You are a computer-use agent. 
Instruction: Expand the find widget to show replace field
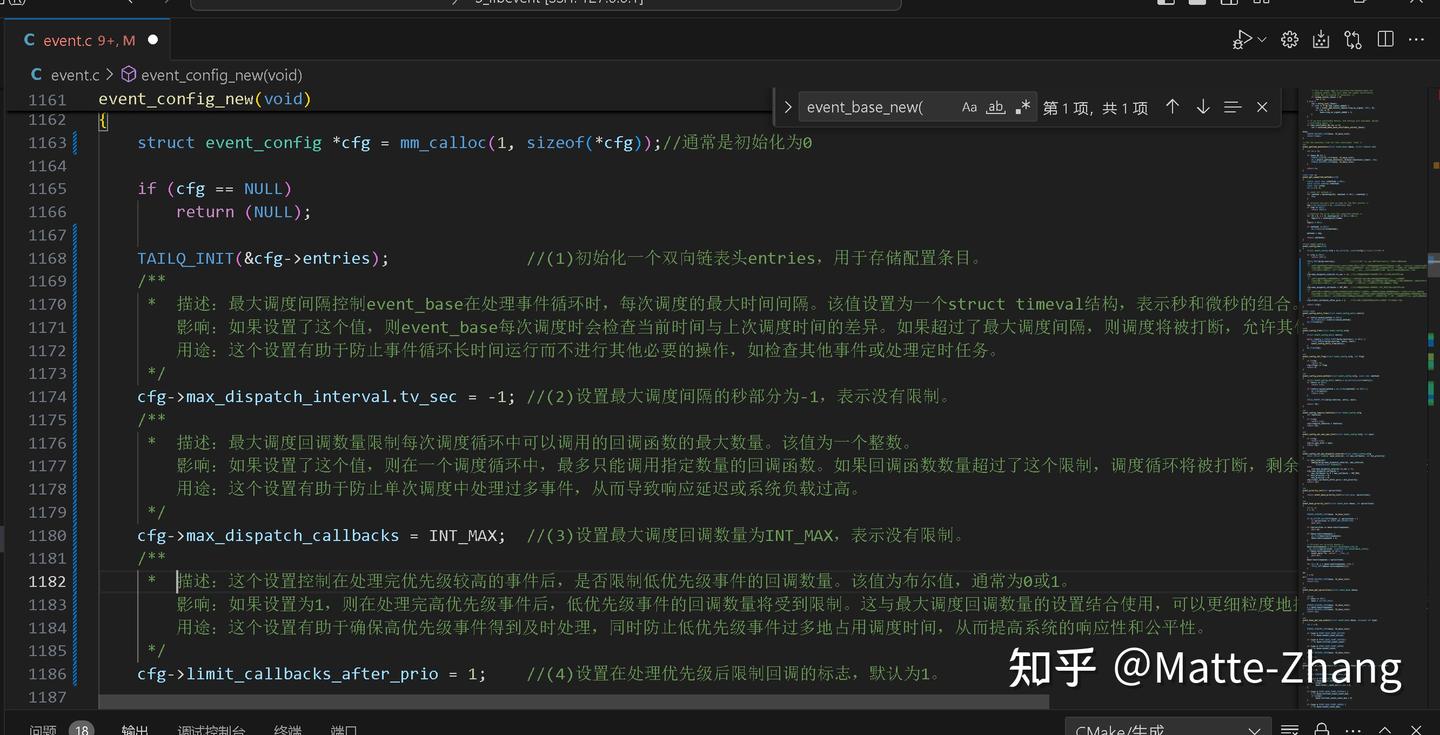point(788,106)
